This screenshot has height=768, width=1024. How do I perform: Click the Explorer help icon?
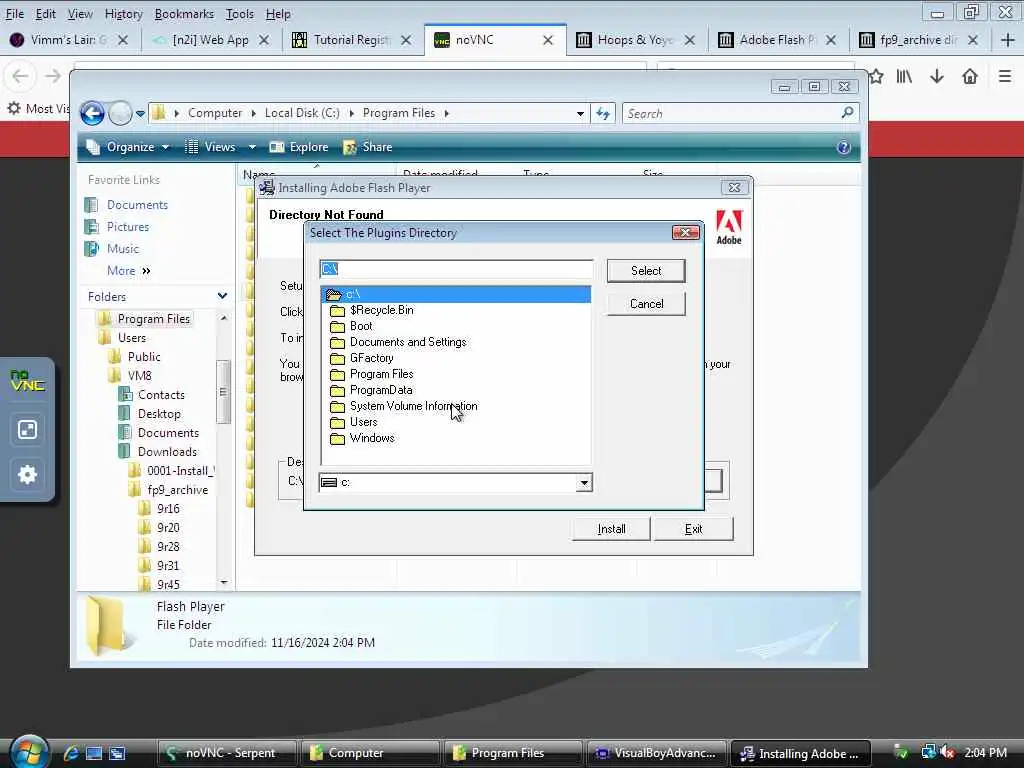(x=843, y=147)
